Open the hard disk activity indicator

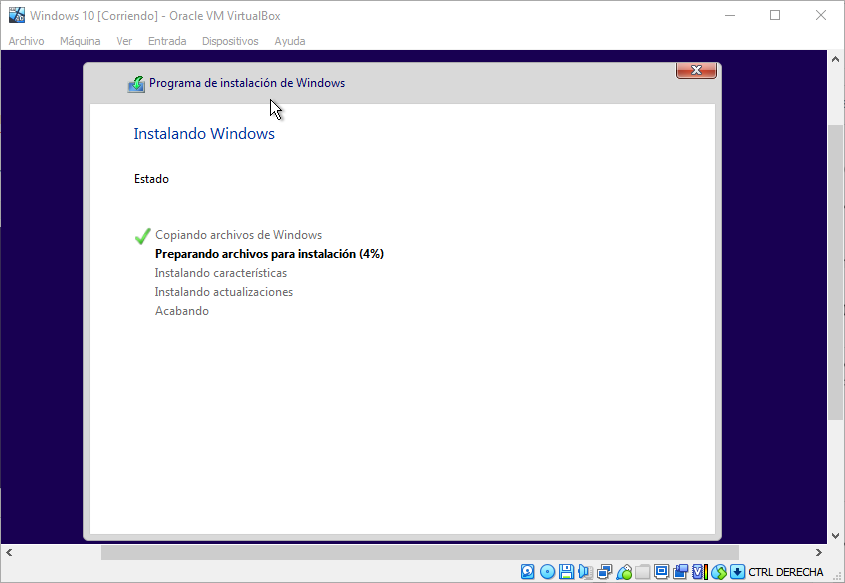(x=528, y=572)
